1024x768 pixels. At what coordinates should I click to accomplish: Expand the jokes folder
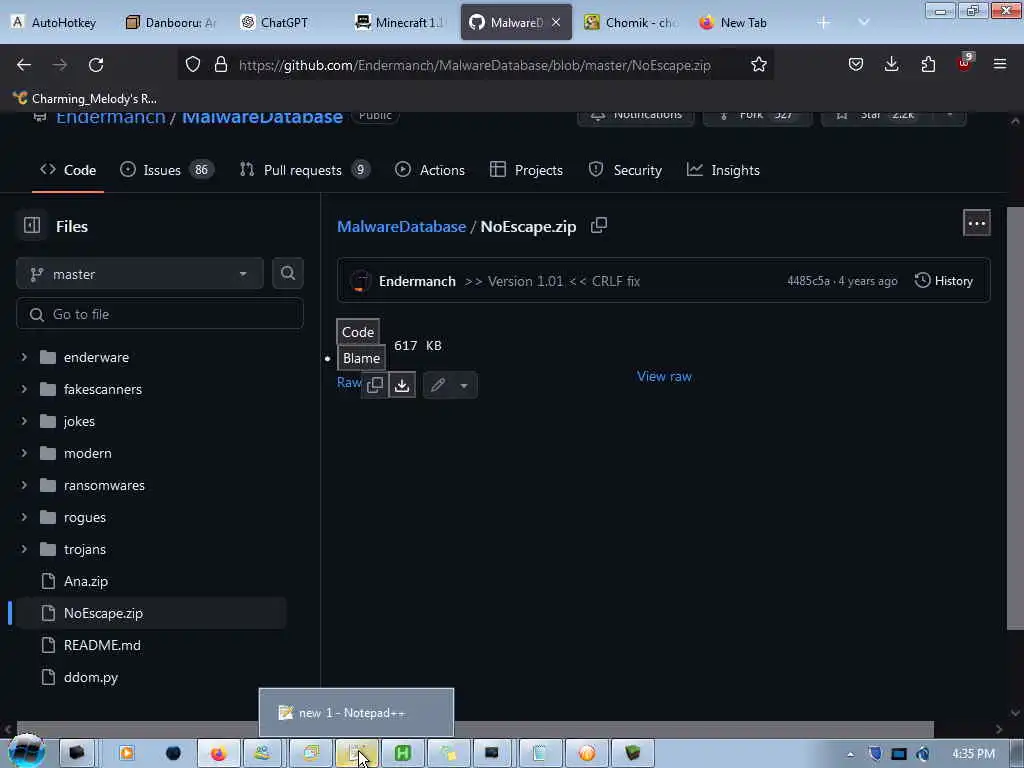click(x=24, y=421)
